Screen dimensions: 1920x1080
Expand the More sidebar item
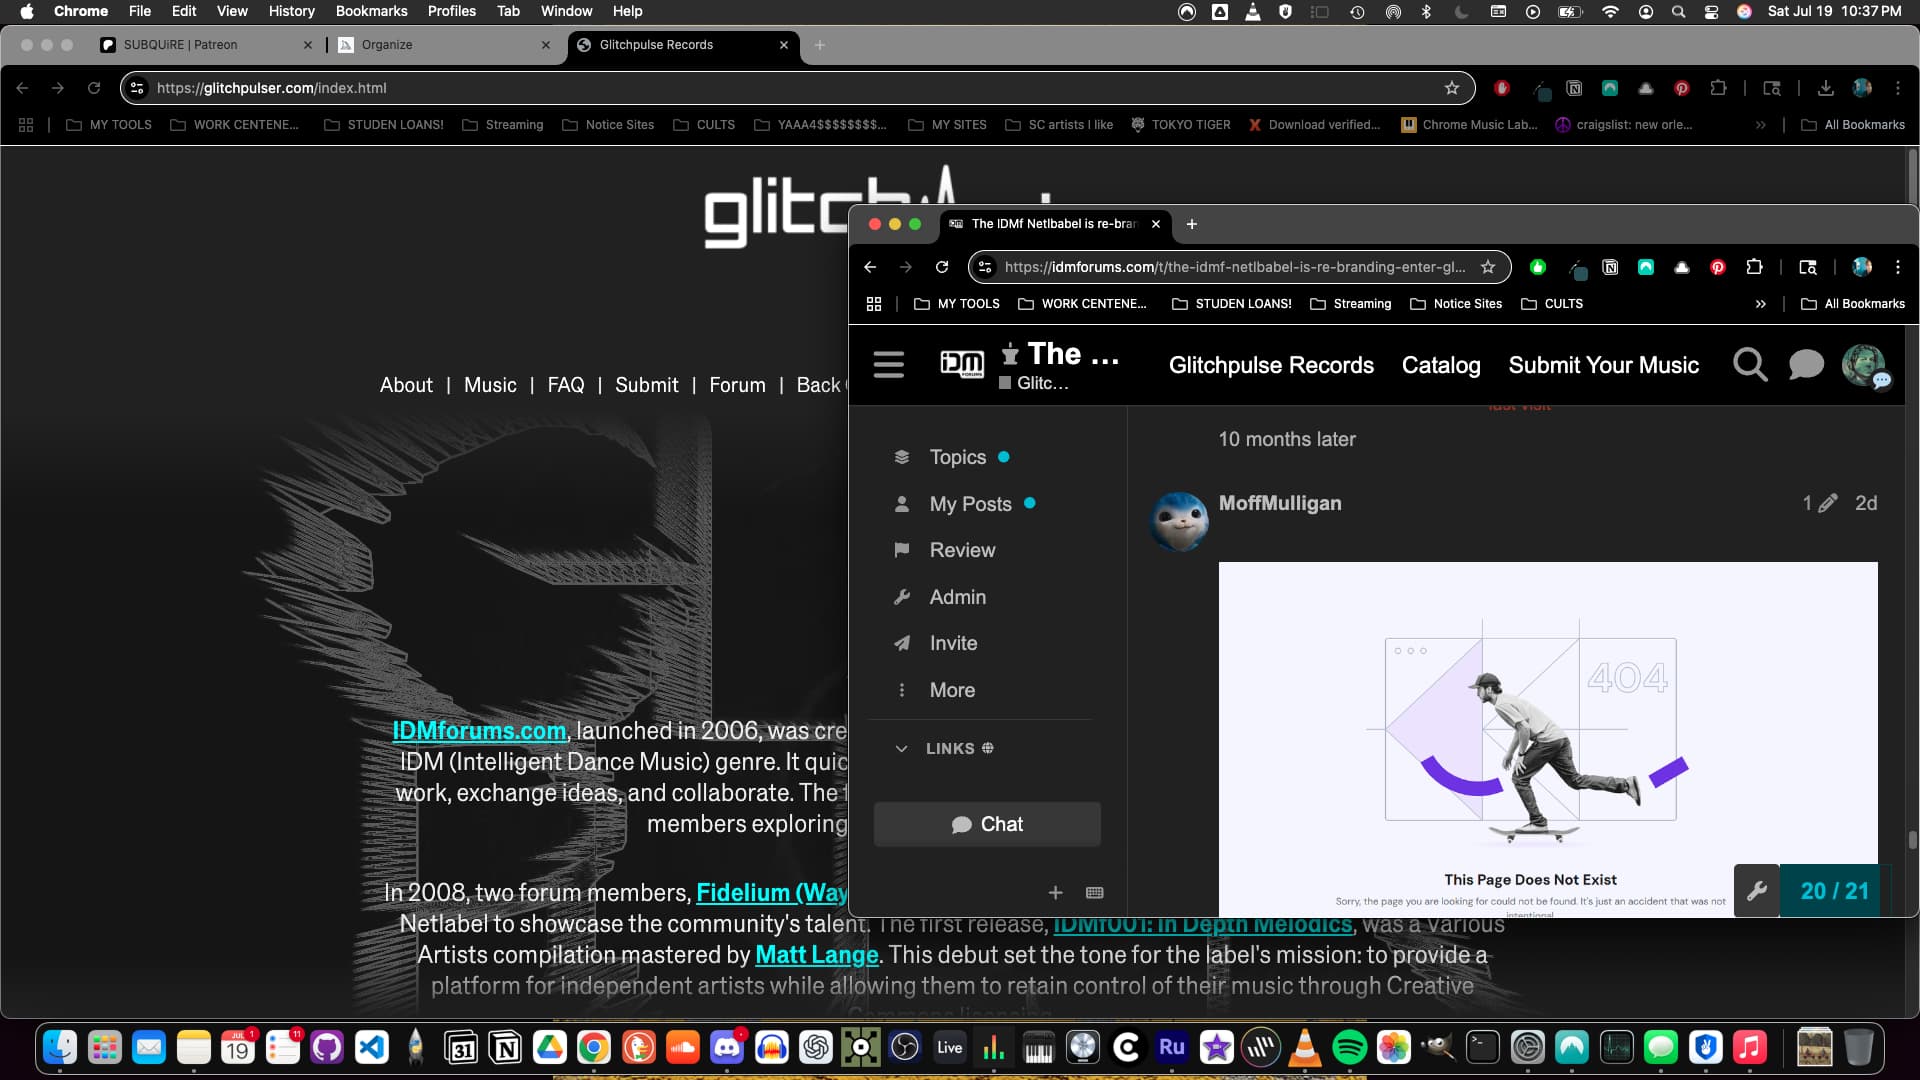tap(951, 690)
